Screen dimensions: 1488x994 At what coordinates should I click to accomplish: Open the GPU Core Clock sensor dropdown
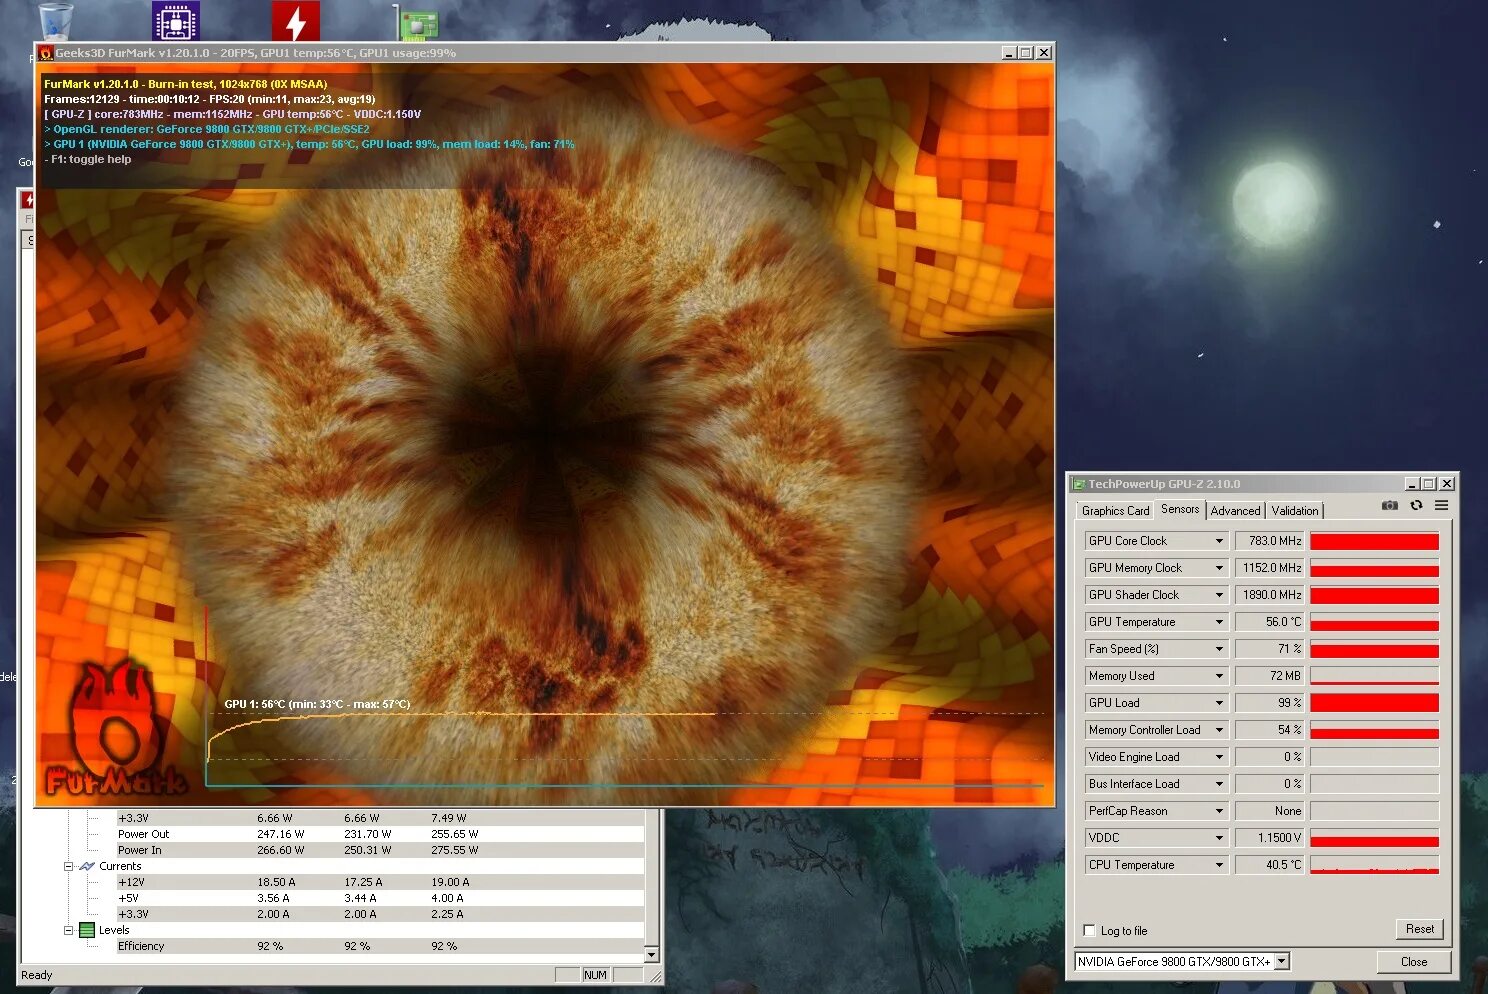click(1219, 541)
